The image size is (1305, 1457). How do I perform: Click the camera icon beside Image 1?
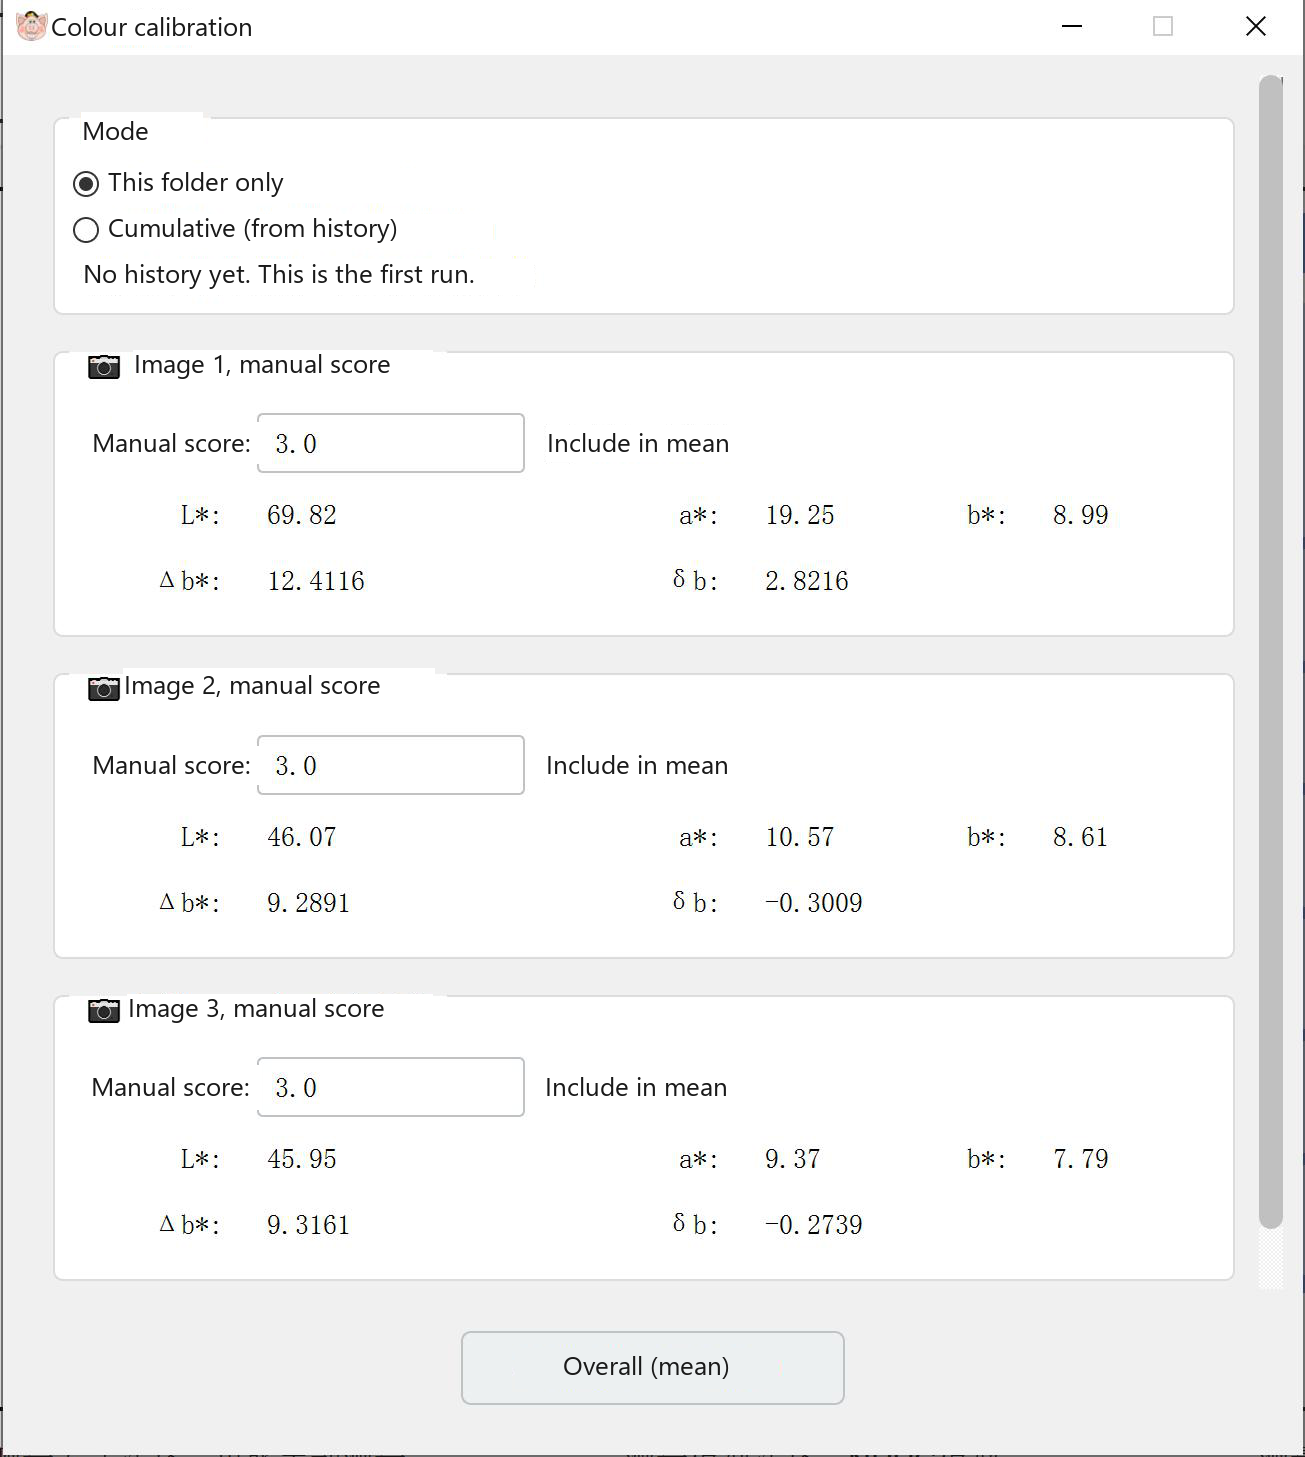point(104,366)
